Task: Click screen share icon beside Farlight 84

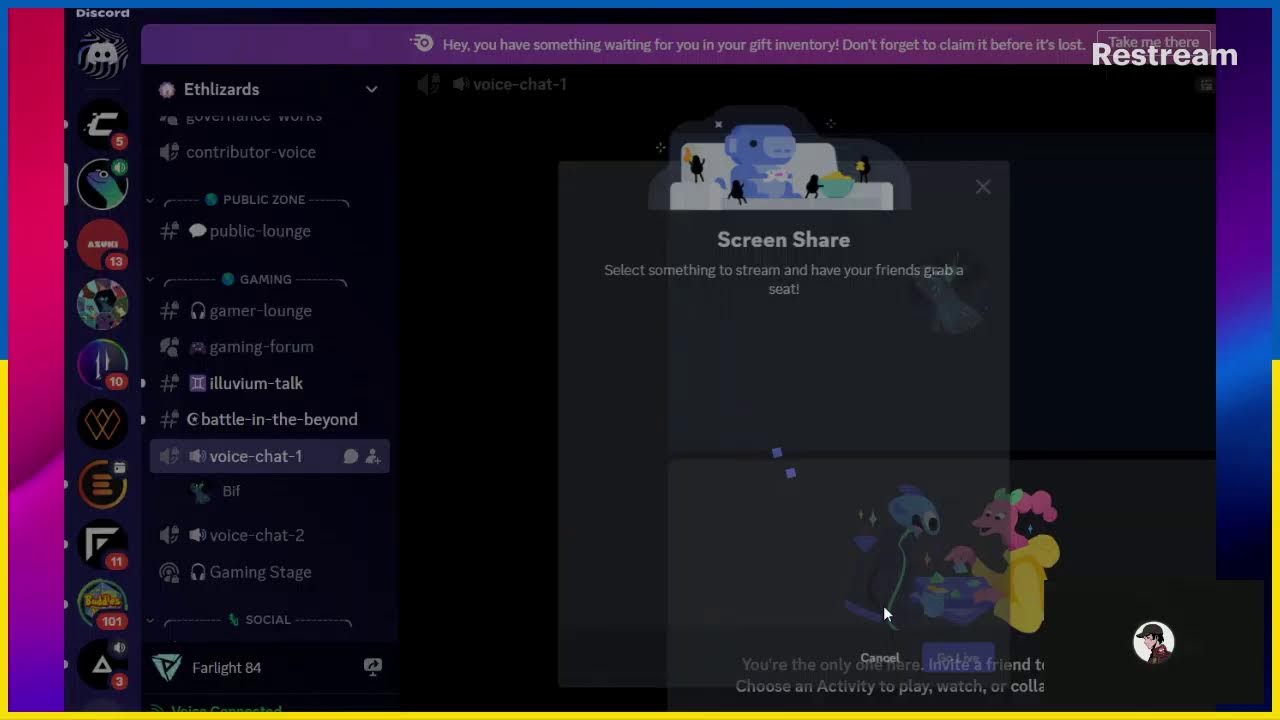Action: tap(373, 666)
